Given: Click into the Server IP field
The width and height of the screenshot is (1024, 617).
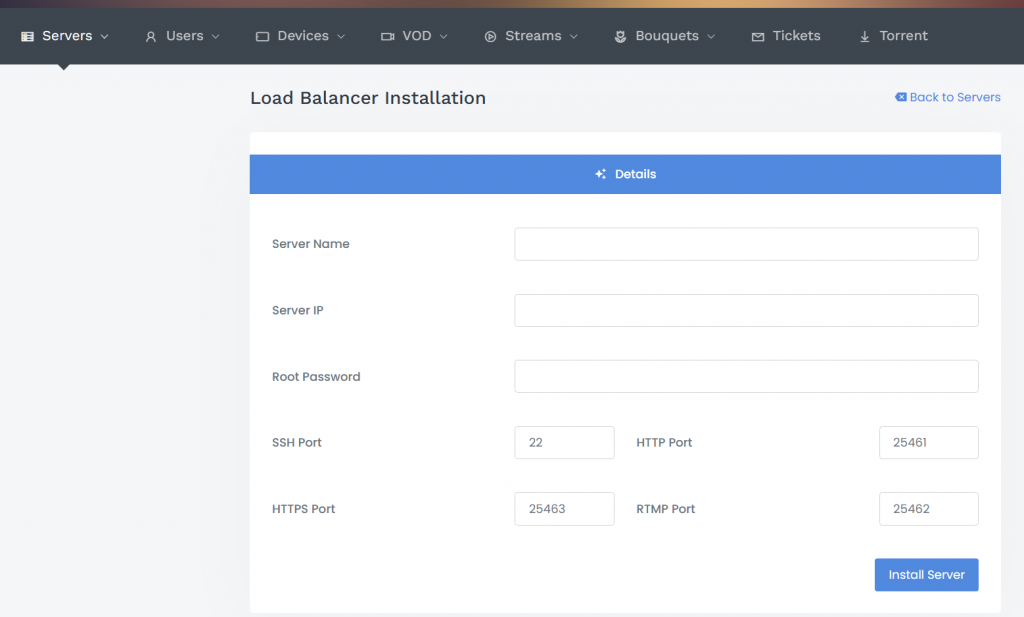Looking at the screenshot, I should coord(746,310).
